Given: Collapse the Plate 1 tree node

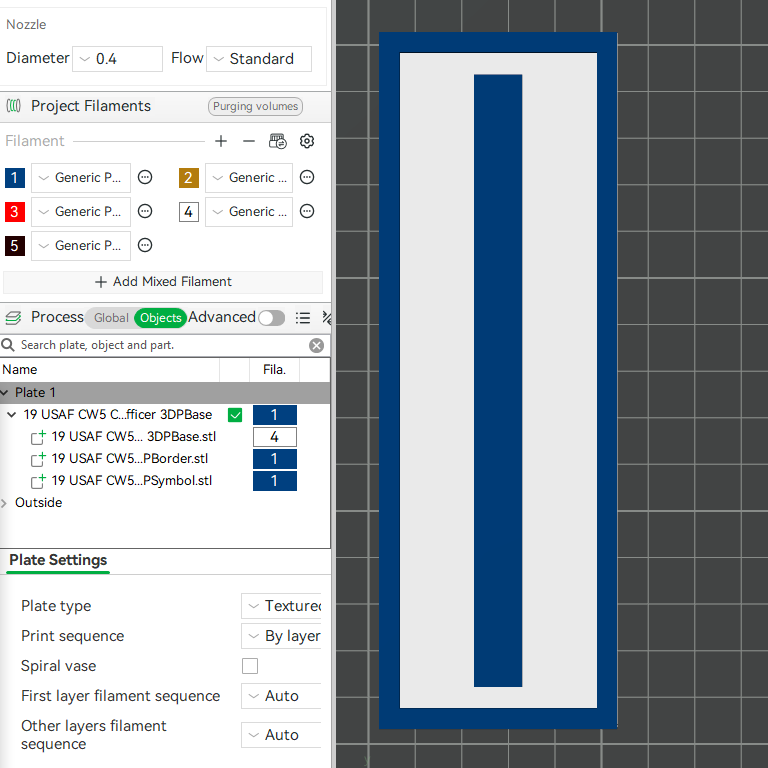Looking at the screenshot, I should tap(4, 392).
